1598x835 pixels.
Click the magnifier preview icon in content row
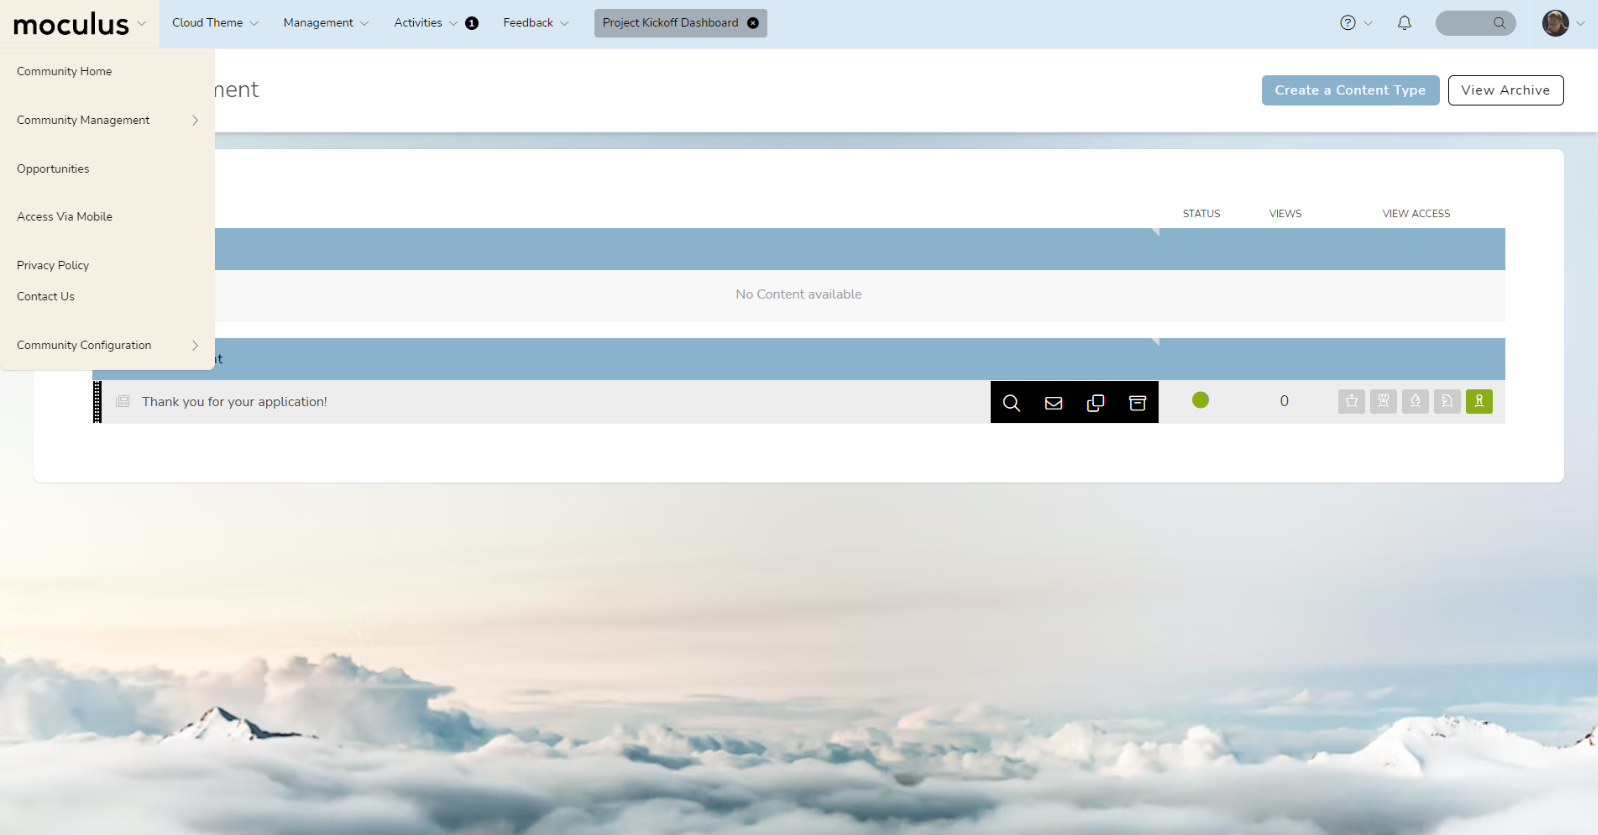coord(1011,403)
